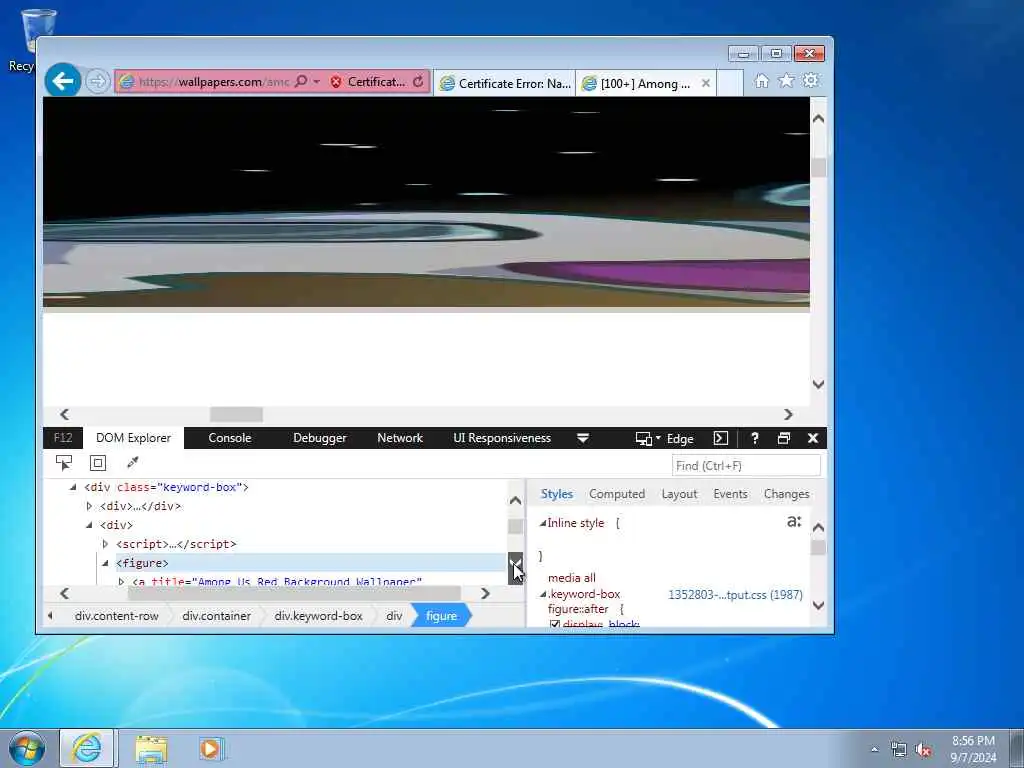
Task: Click the Edge document mode label
Action: [680, 439]
